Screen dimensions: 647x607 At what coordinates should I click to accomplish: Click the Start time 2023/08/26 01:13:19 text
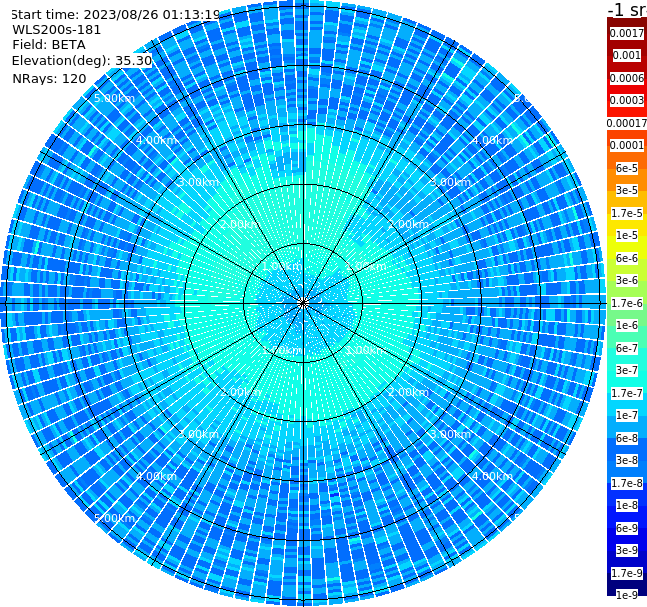click(x=115, y=15)
